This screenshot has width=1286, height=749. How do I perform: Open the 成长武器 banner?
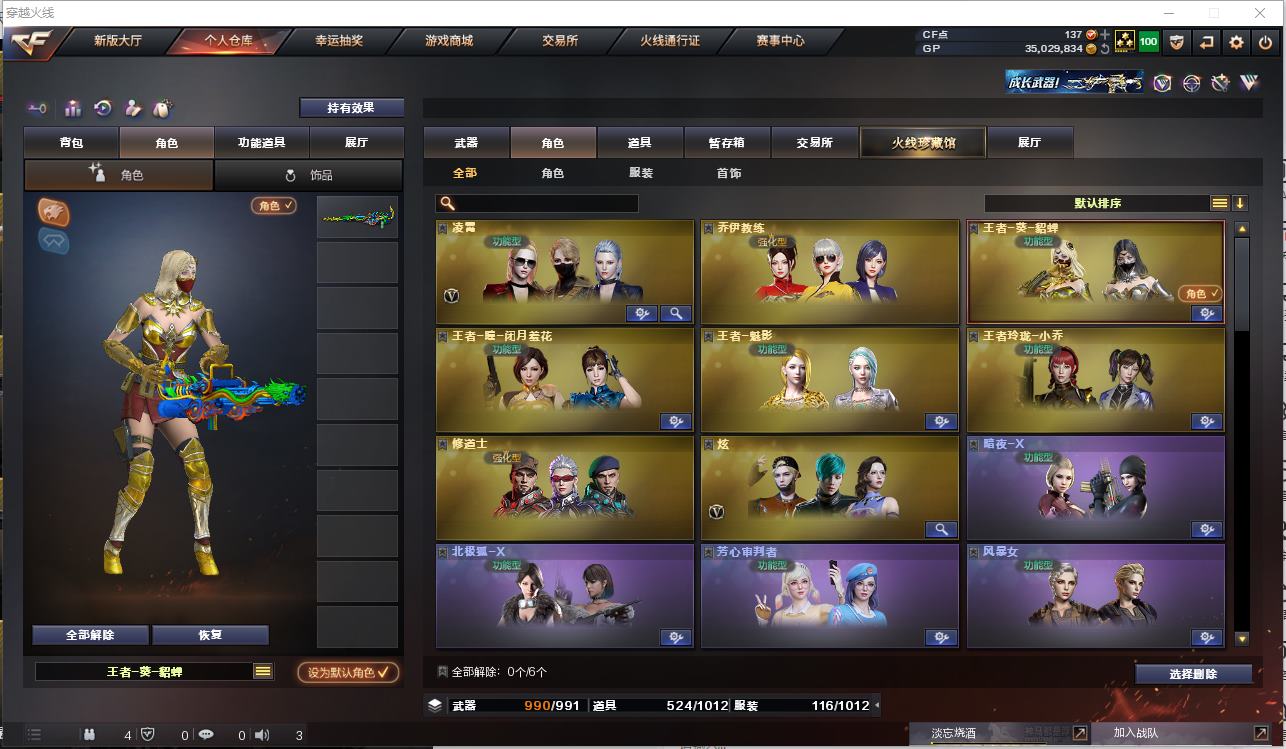tap(1075, 82)
